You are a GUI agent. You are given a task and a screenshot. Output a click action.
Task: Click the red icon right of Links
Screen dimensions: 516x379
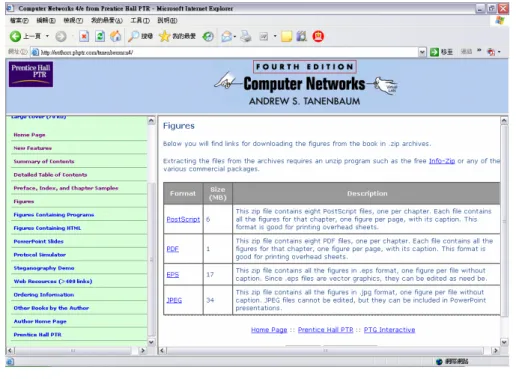(491, 52)
